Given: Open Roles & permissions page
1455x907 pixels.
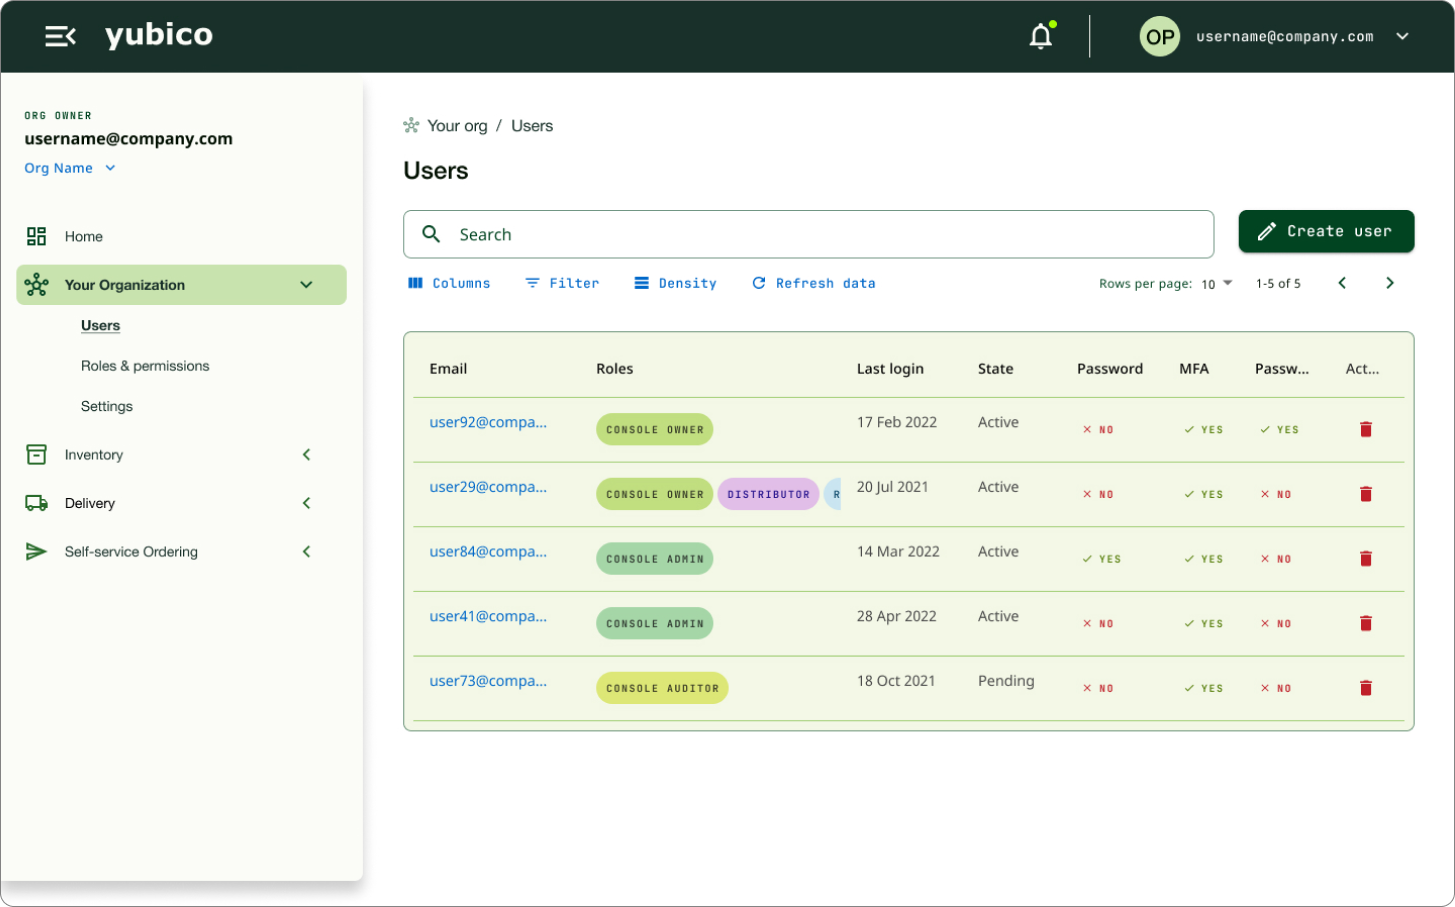Looking at the screenshot, I should click(145, 366).
